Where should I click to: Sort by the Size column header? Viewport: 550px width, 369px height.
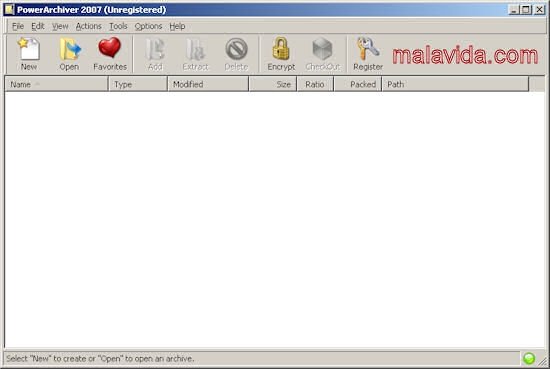click(273, 84)
